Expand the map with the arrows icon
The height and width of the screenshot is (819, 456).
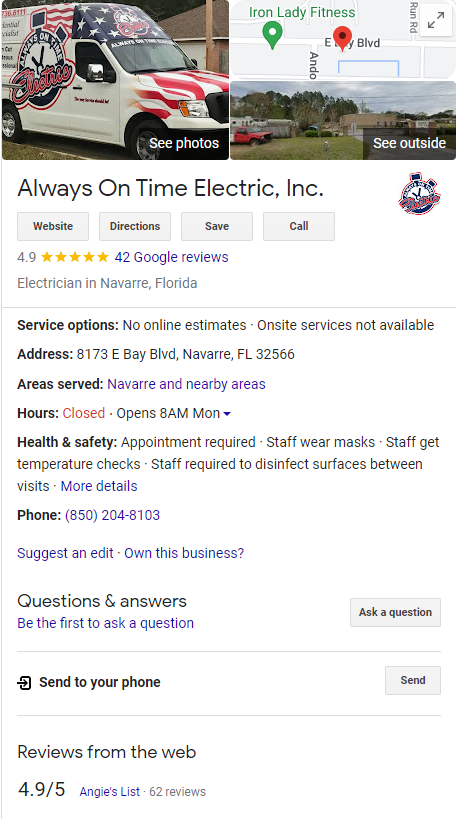436,20
